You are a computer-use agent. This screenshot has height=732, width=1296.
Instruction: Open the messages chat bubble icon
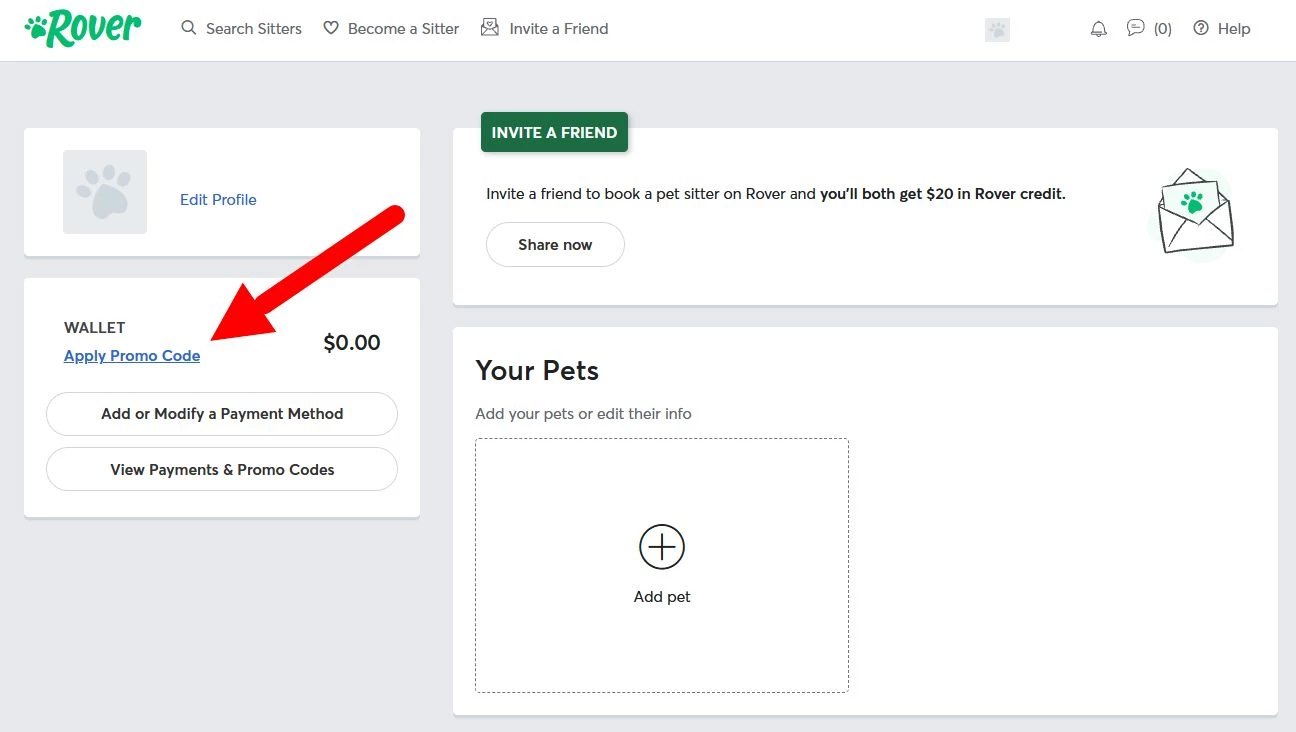coord(1135,28)
